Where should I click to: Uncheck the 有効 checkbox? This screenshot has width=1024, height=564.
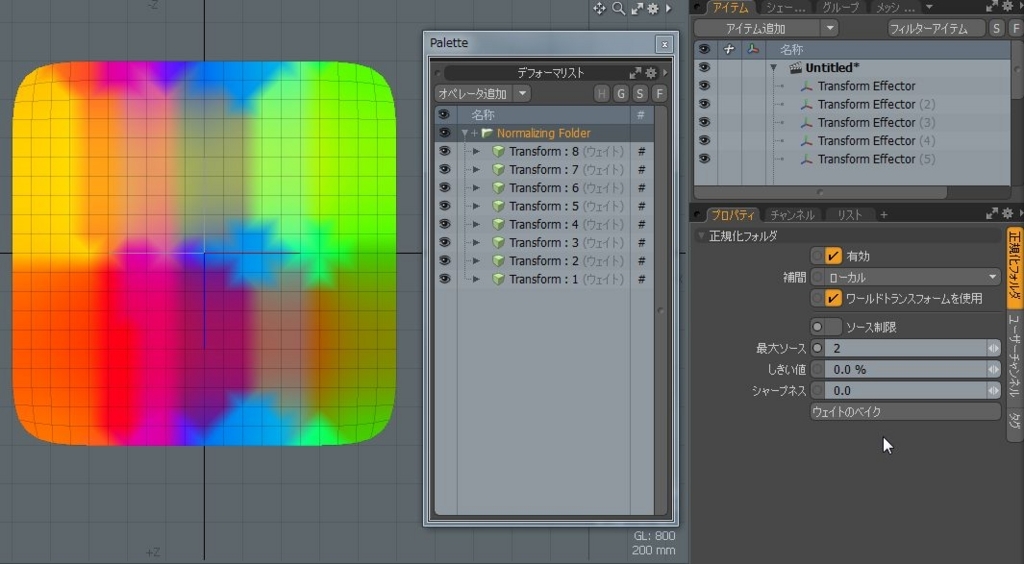click(833, 256)
